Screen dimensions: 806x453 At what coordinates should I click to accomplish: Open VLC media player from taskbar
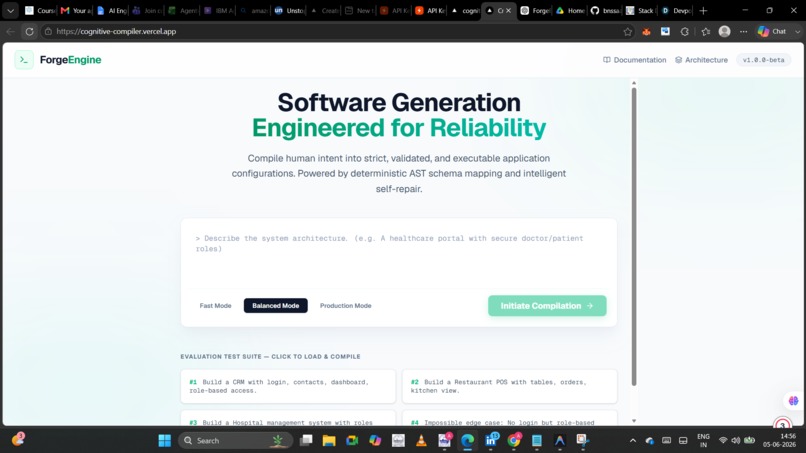(422, 441)
